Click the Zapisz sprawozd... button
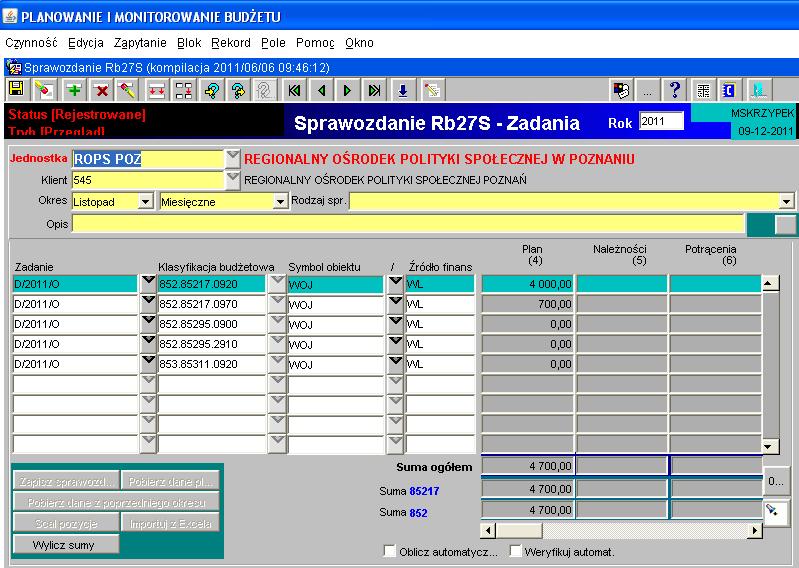799x568 pixels. (x=66, y=481)
